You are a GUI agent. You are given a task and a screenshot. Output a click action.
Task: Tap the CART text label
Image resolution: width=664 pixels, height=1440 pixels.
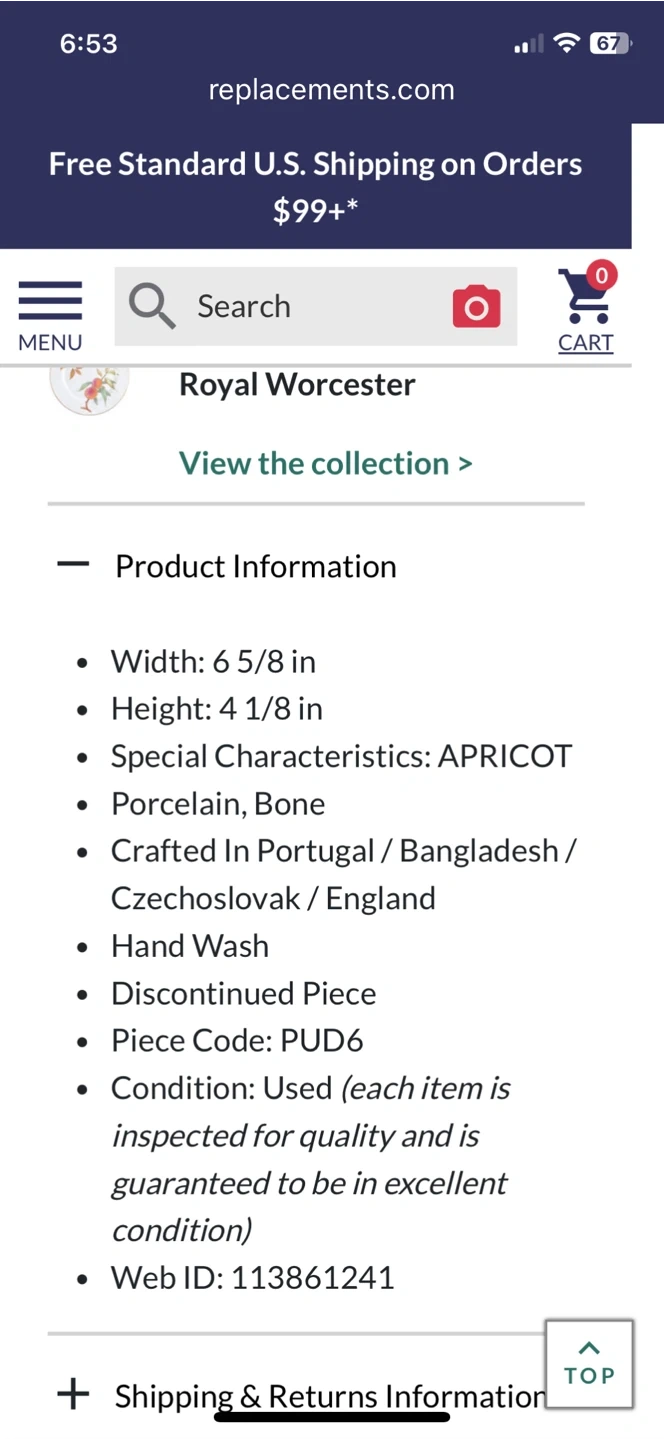(585, 343)
